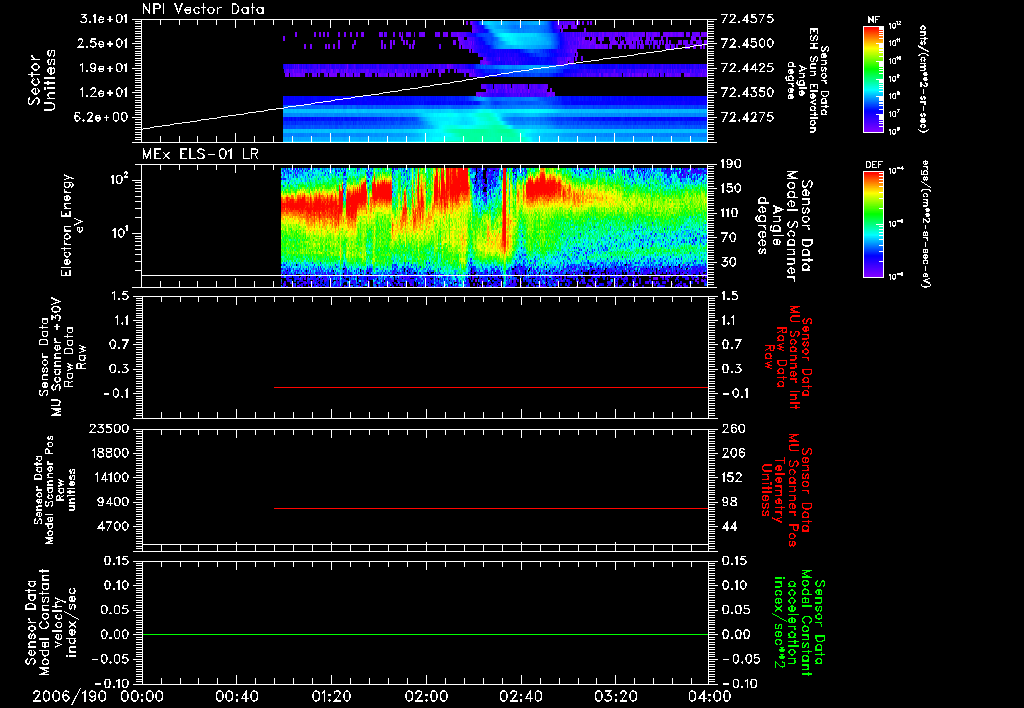The image size is (1024, 708).
Task: Click the 01:20 time tick label
Action: coord(331,696)
